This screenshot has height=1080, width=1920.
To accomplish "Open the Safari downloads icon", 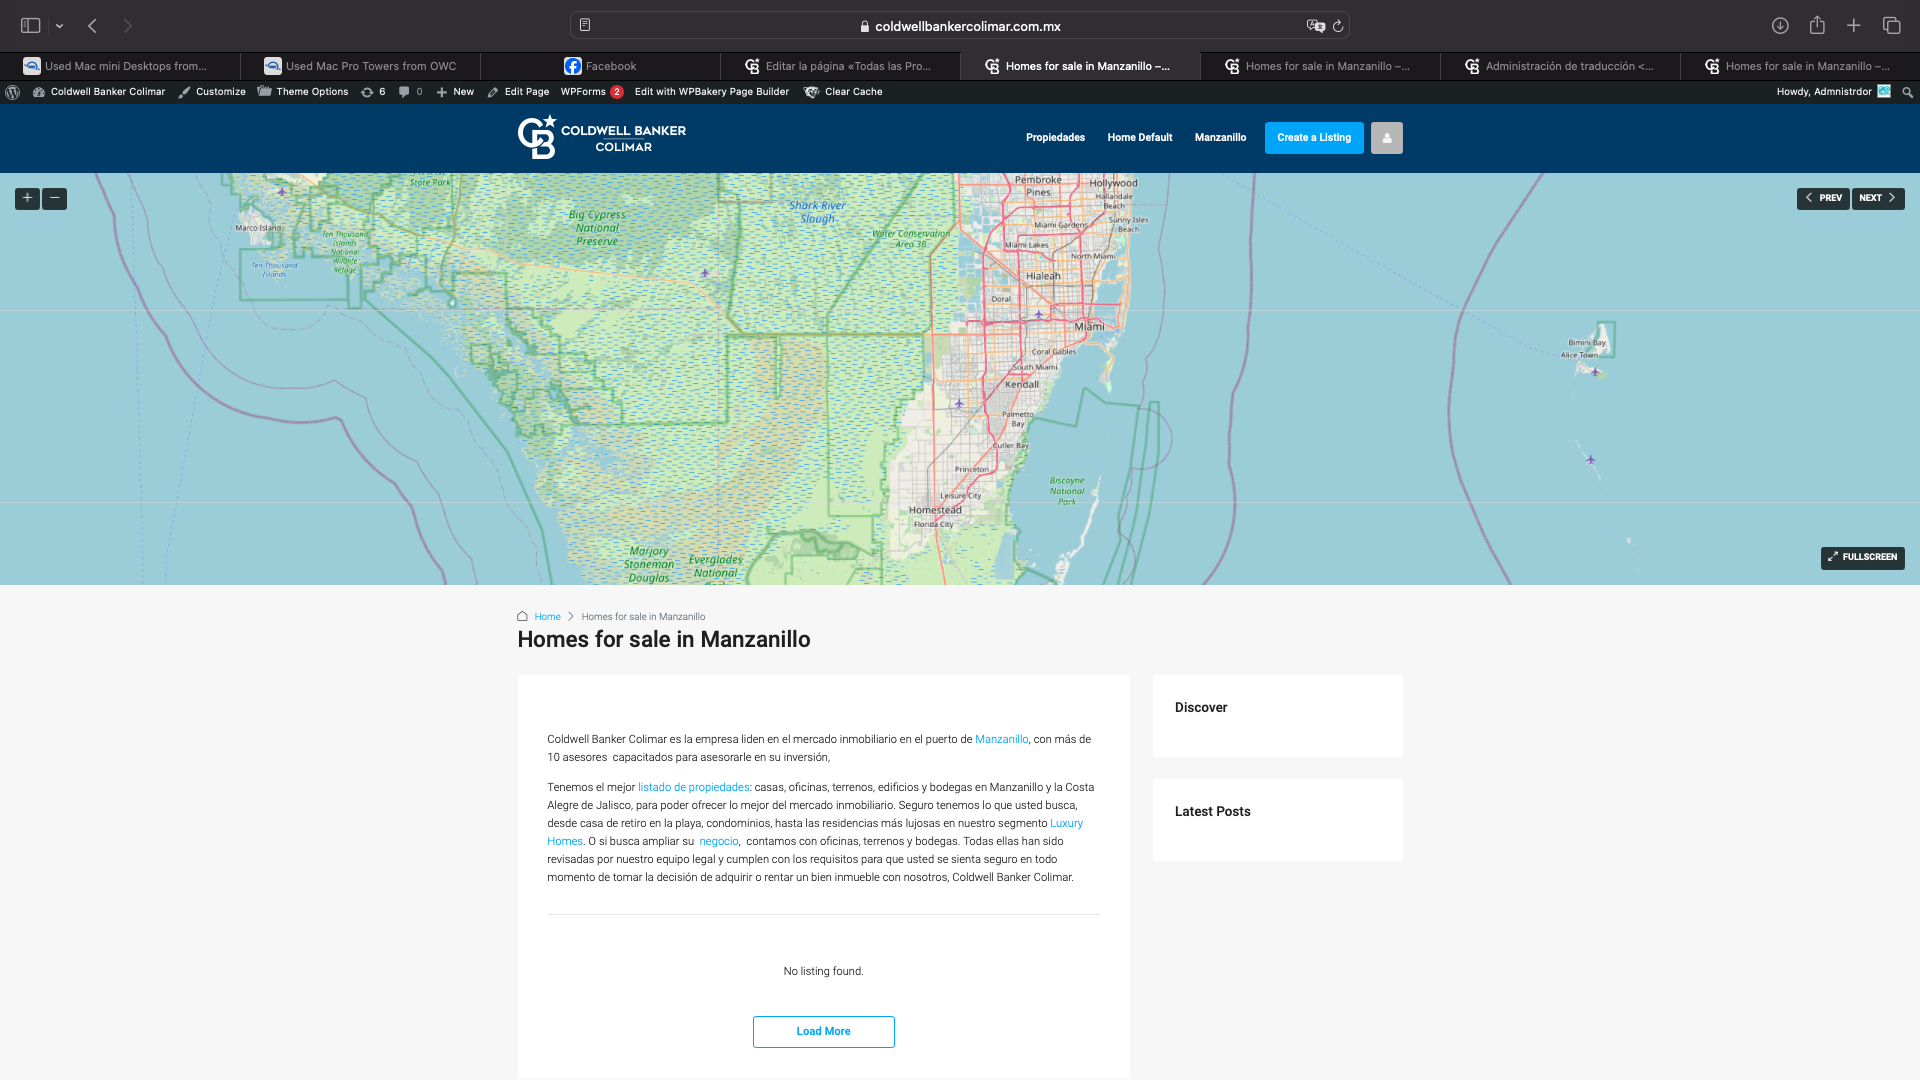I will (1780, 26).
